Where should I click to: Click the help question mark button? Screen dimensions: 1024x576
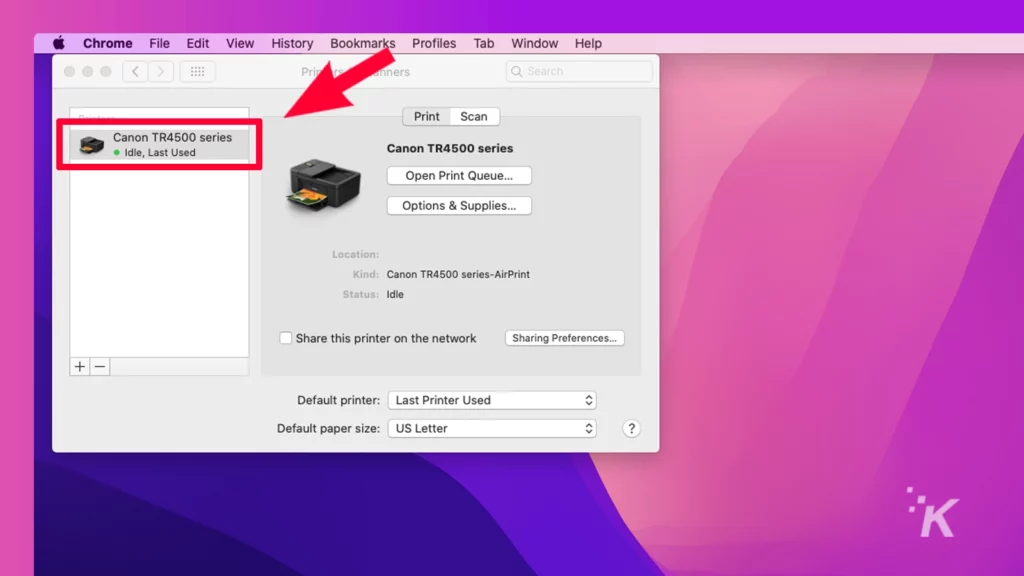pyautogui.click(x=632, y=428)
